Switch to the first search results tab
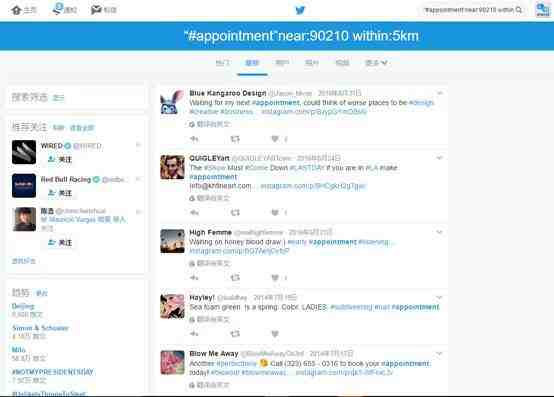Screen dimensions: 554x397 [x=222, y=63]
